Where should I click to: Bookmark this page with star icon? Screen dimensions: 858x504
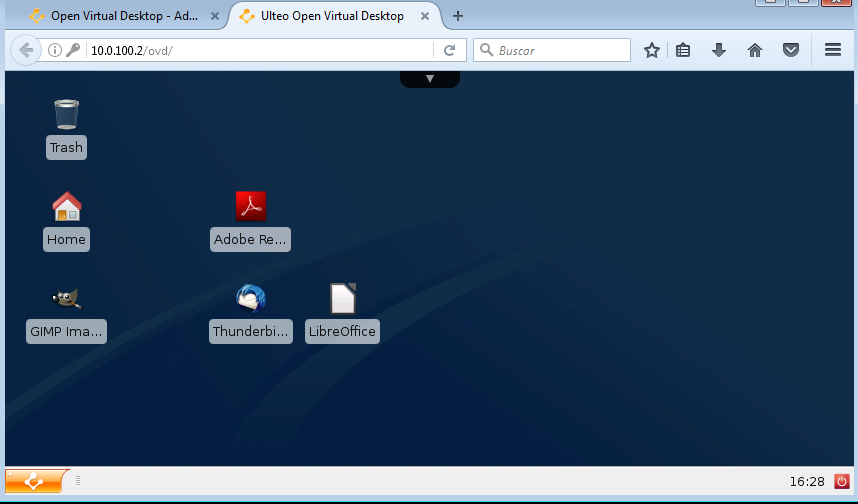[x=652, y=50]
